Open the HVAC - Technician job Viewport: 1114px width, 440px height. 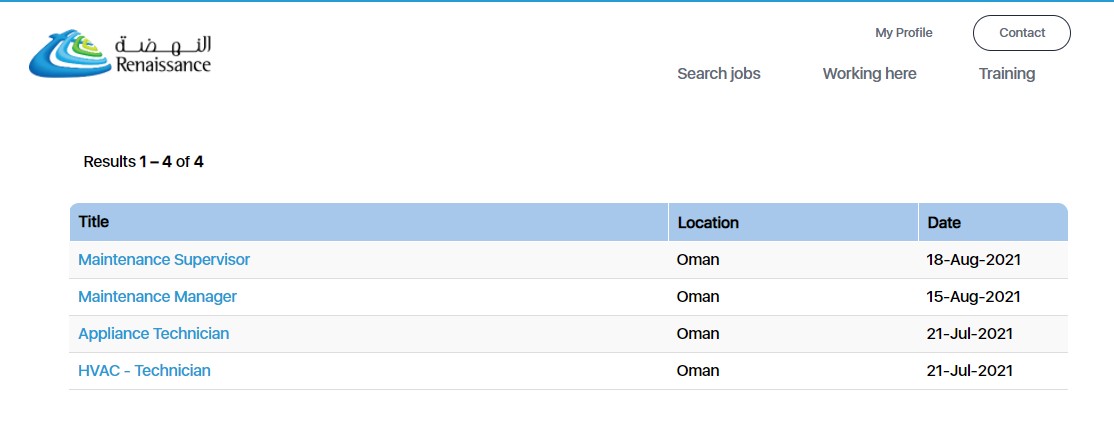144,370
